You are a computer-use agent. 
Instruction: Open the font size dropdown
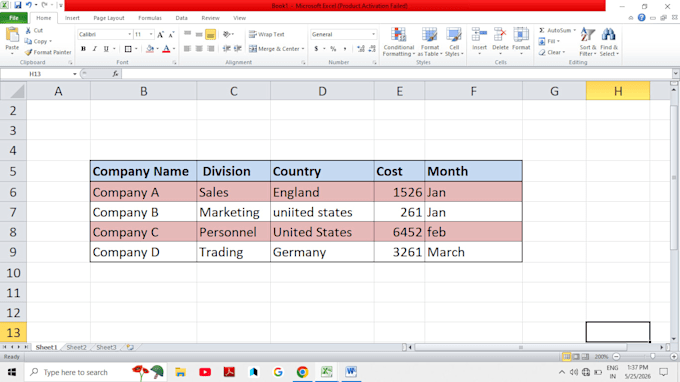(x=151, y=34)
